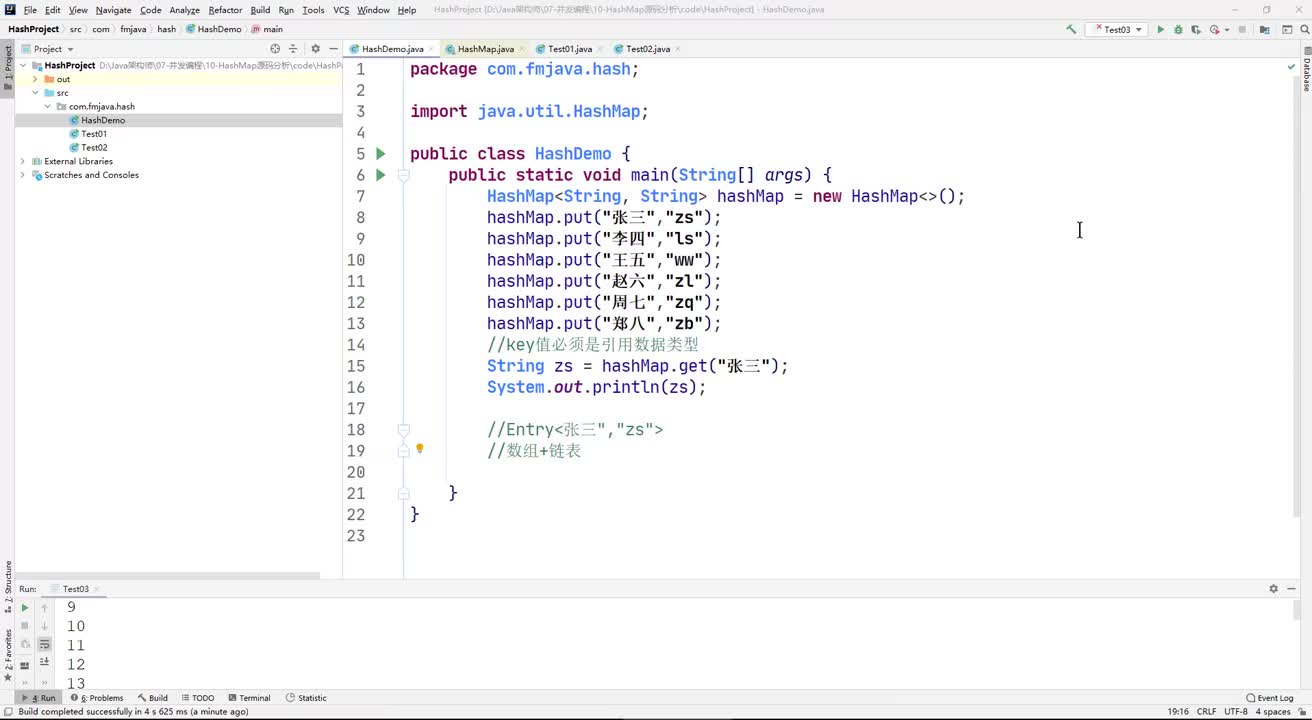Viewport: 1312px width, 720px height.
Task: Click the UTF-8 encoding indicator
Action: (x=1236, y=712)
